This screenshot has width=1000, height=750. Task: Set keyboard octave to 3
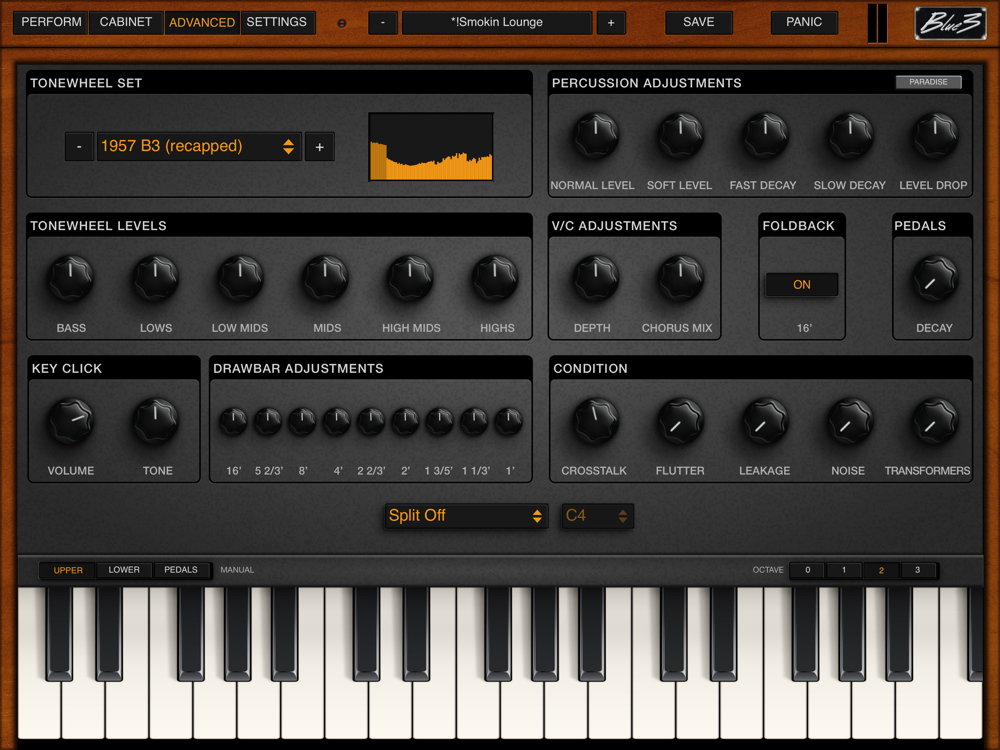pos(918,570)
